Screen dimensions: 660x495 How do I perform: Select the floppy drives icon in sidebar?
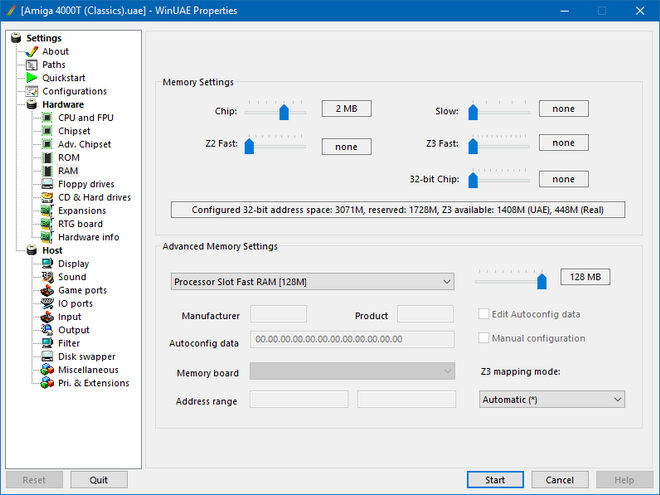(47, 184)
